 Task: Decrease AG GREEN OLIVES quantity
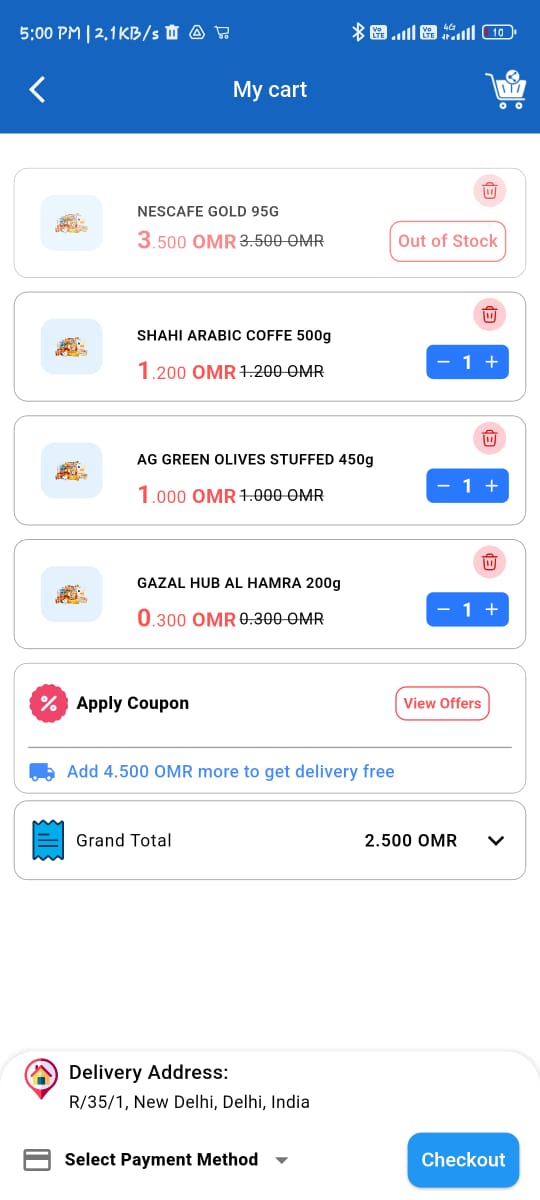(444, 486)
